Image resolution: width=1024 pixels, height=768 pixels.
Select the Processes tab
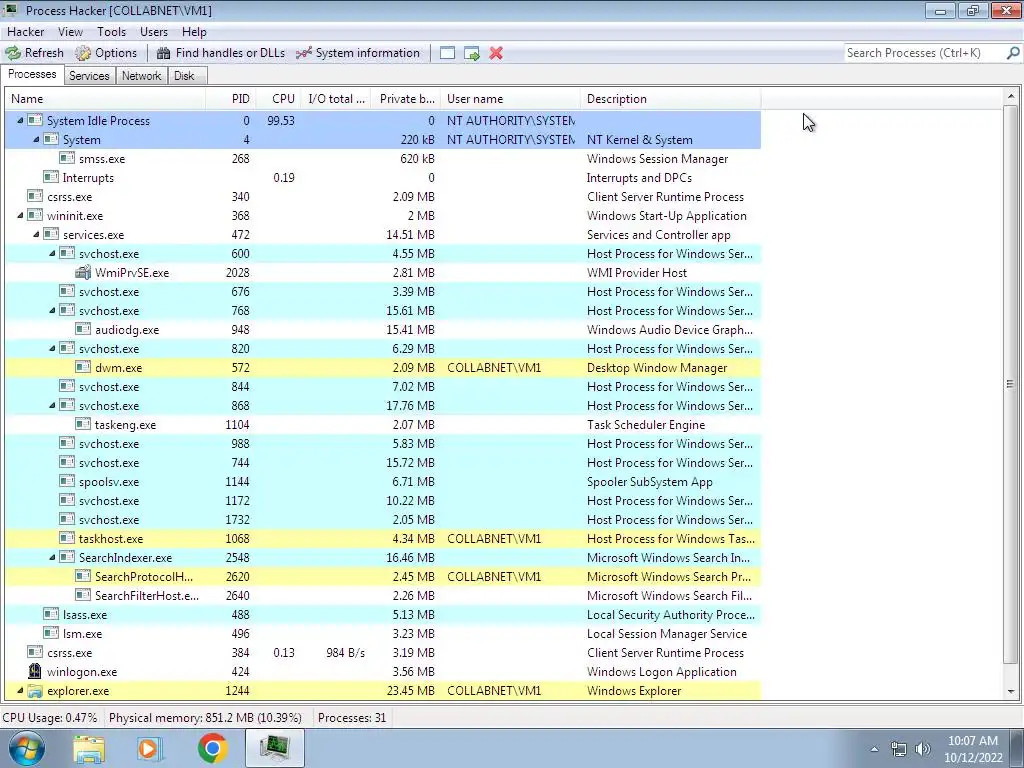tap(32, 74)
